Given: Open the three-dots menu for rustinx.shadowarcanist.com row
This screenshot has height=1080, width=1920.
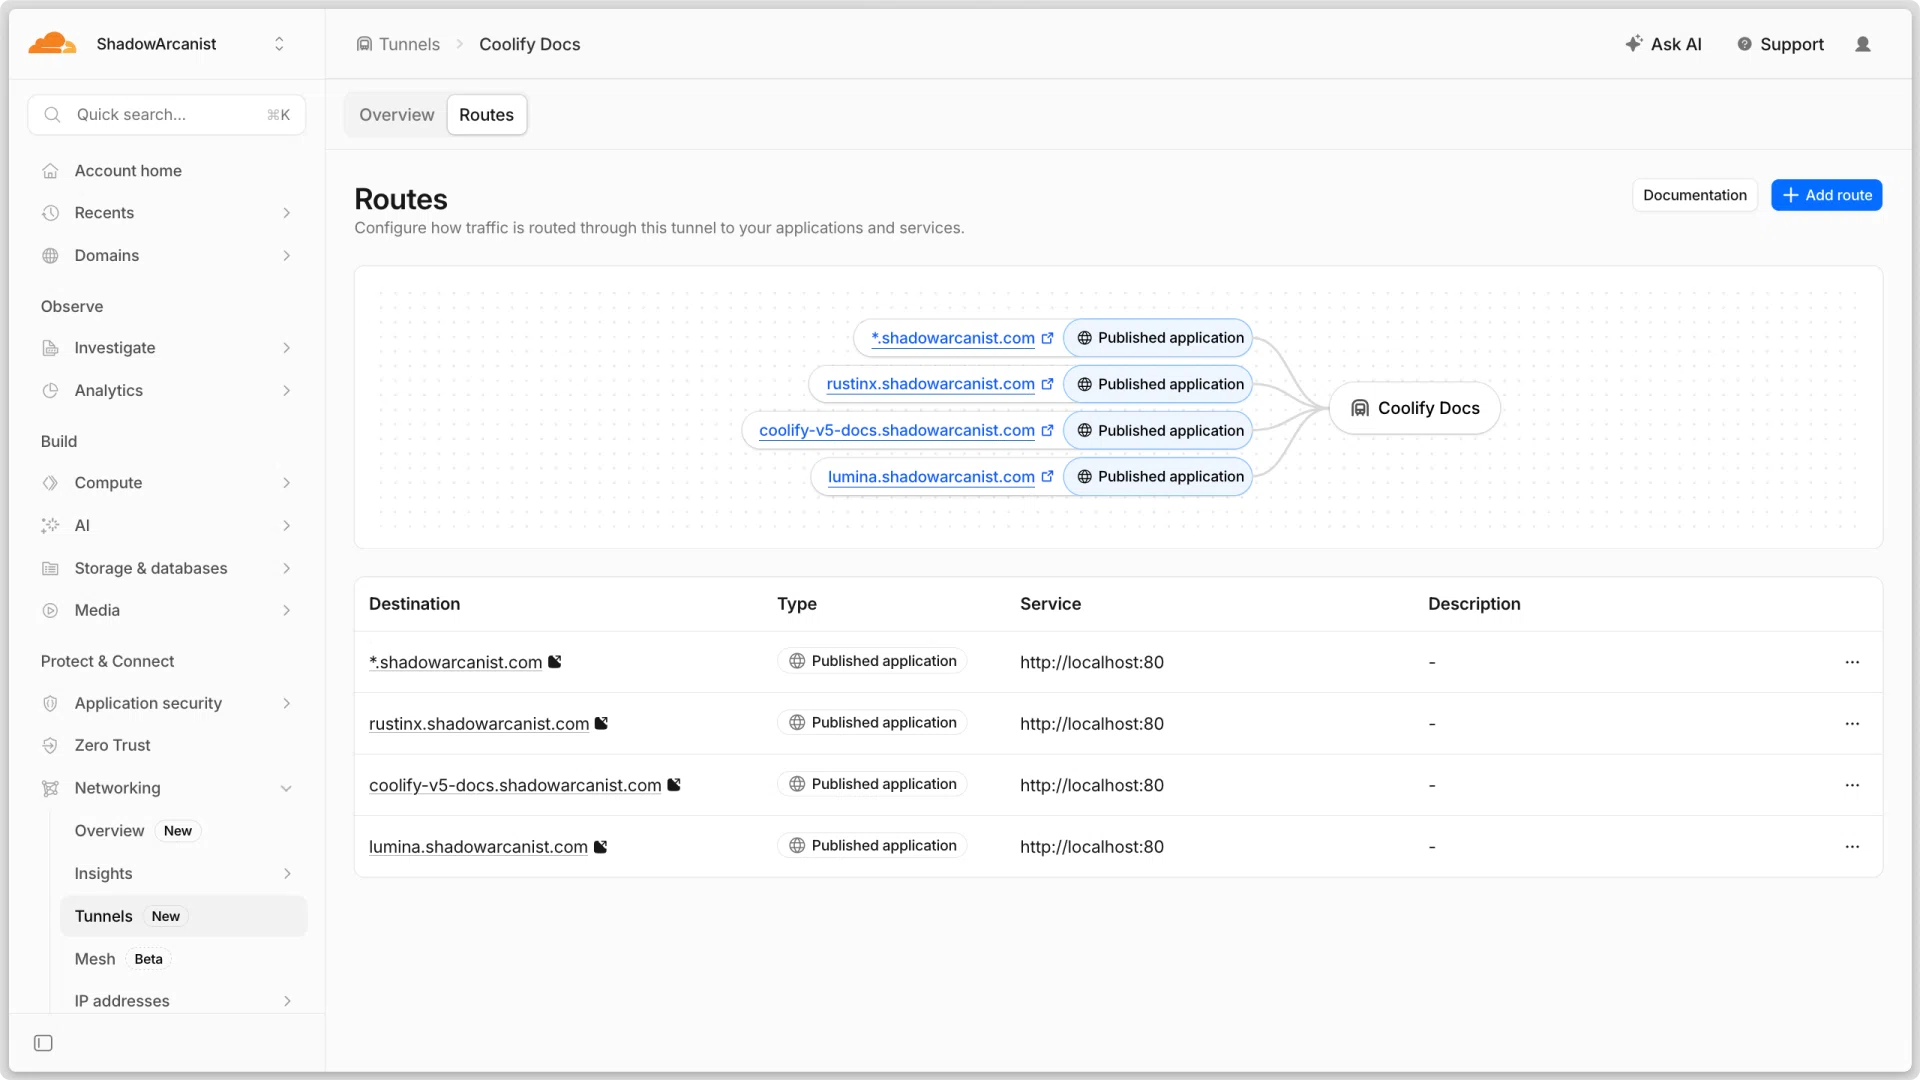Looking at the screenshot, I should click(x=1852, y=724).
